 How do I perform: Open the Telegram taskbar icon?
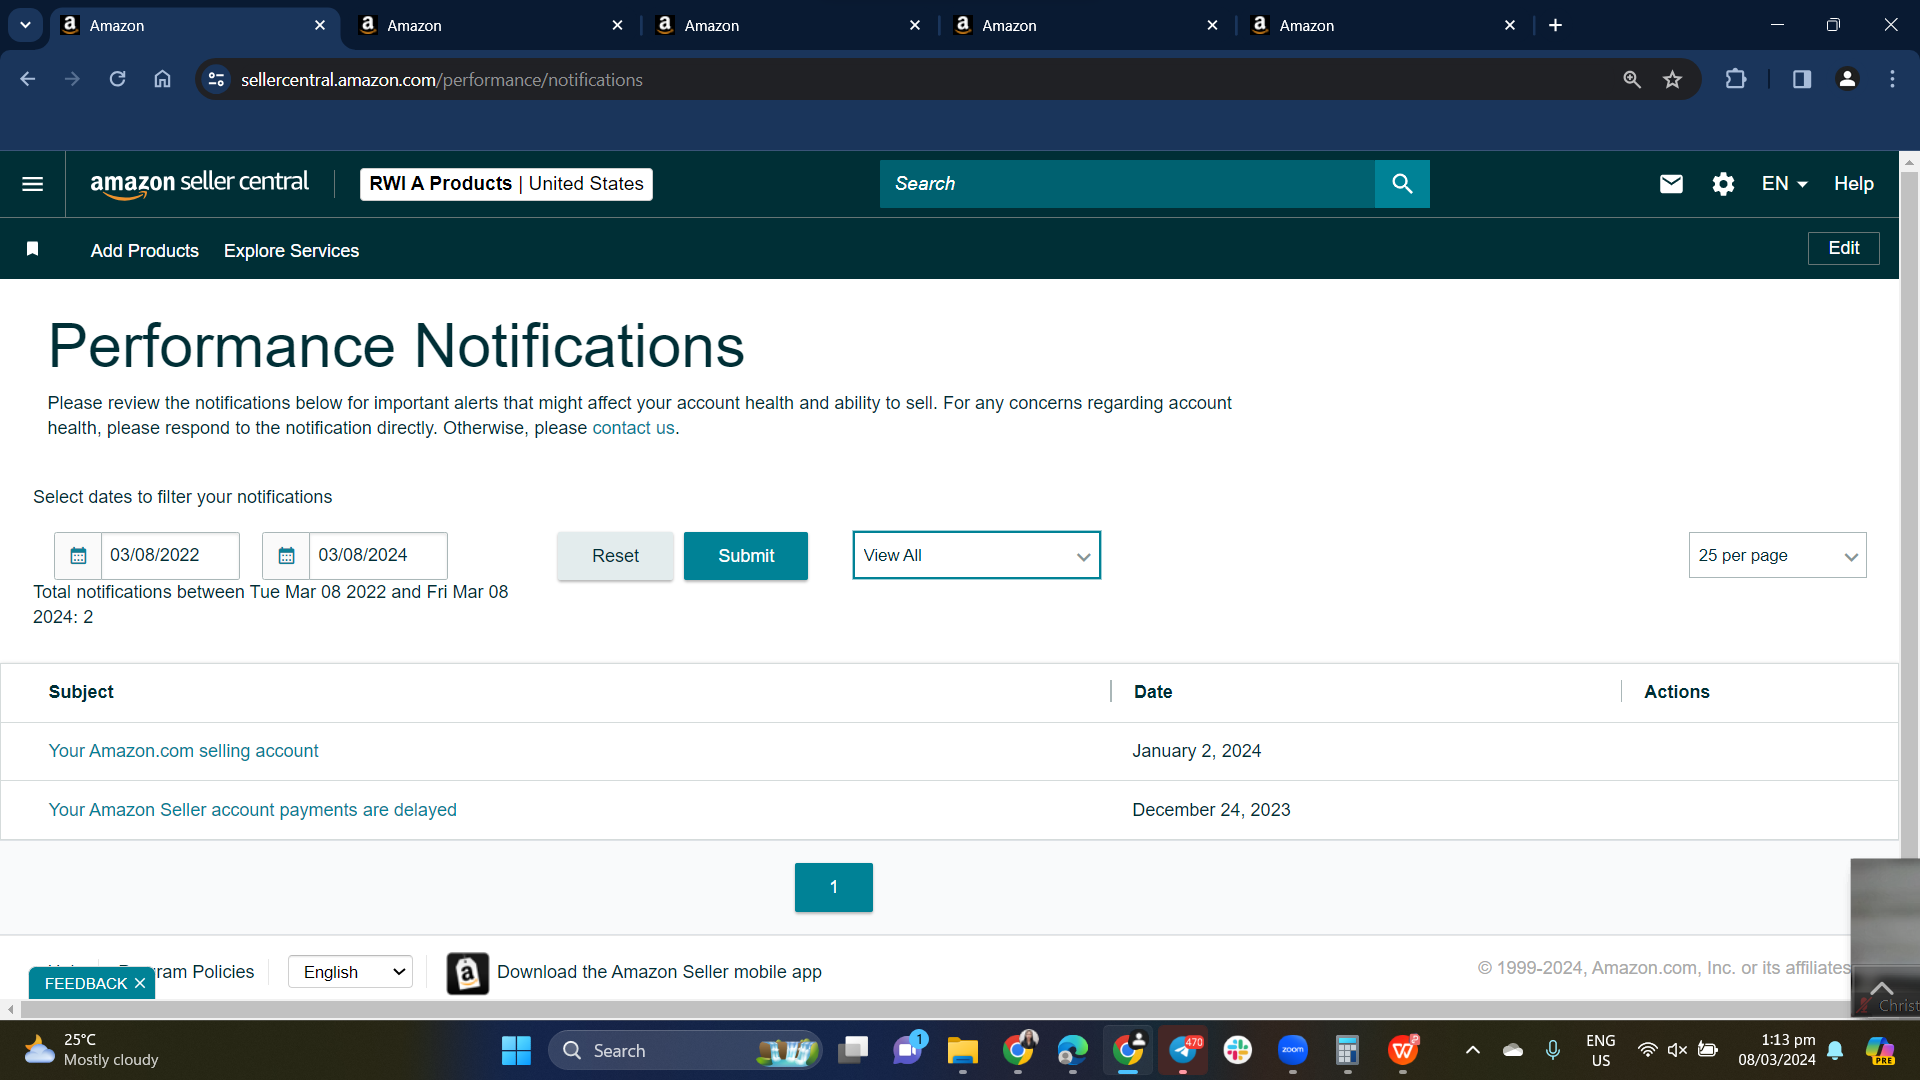click(x=1183, y=1050)
